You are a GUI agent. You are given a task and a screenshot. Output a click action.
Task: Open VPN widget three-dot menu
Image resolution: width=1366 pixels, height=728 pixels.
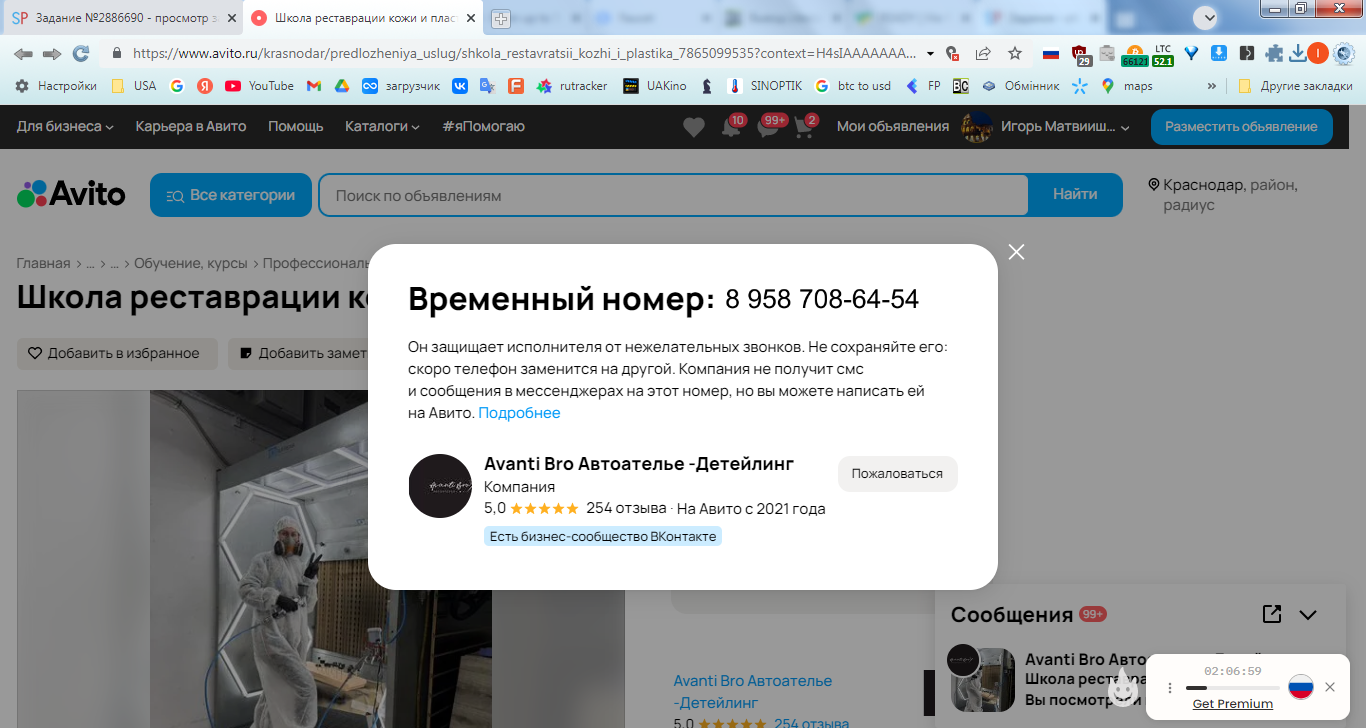click(x=1170, y=688)
